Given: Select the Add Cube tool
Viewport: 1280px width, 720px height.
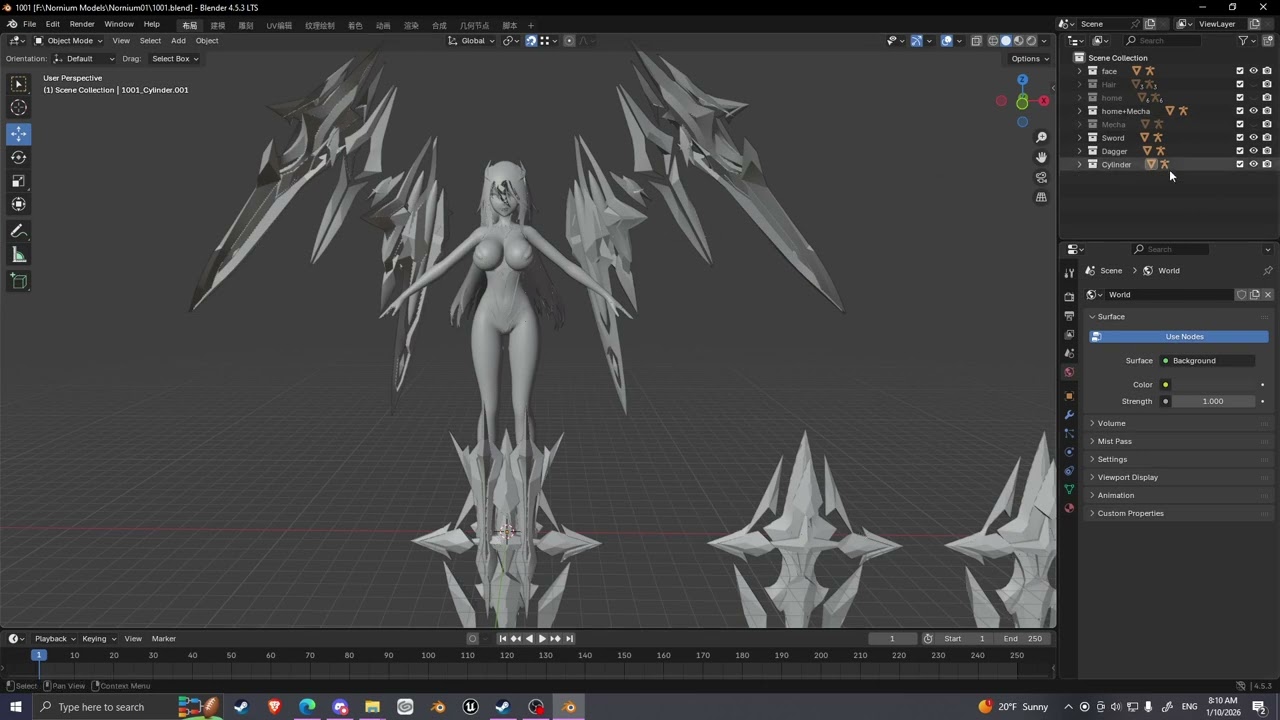Looking at the screenshot, I should point(19,281).
